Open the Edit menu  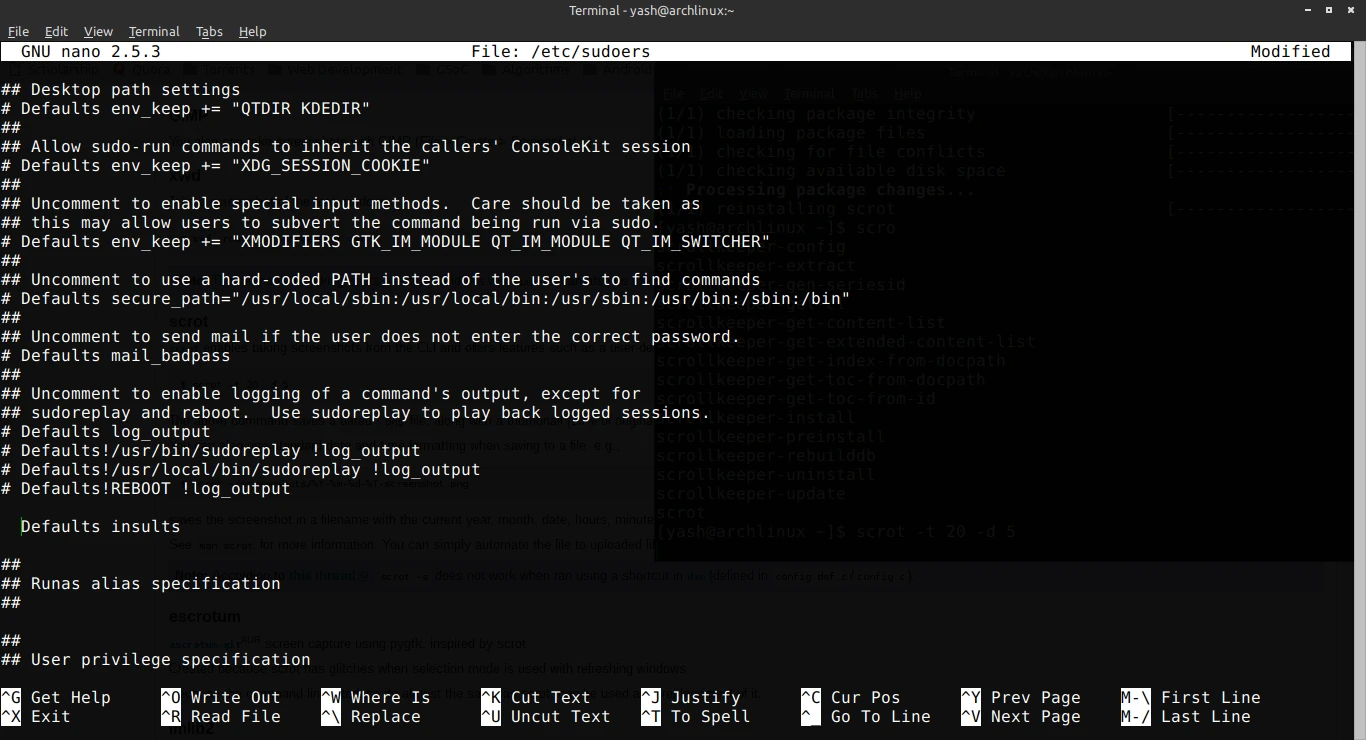point(56,31)
